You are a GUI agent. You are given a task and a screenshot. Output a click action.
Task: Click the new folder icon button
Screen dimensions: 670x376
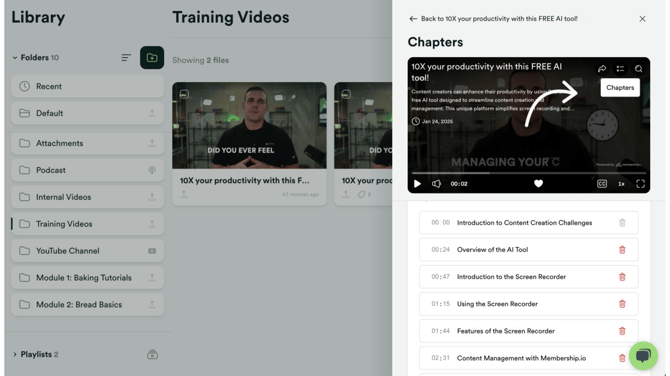coord(152,58)
